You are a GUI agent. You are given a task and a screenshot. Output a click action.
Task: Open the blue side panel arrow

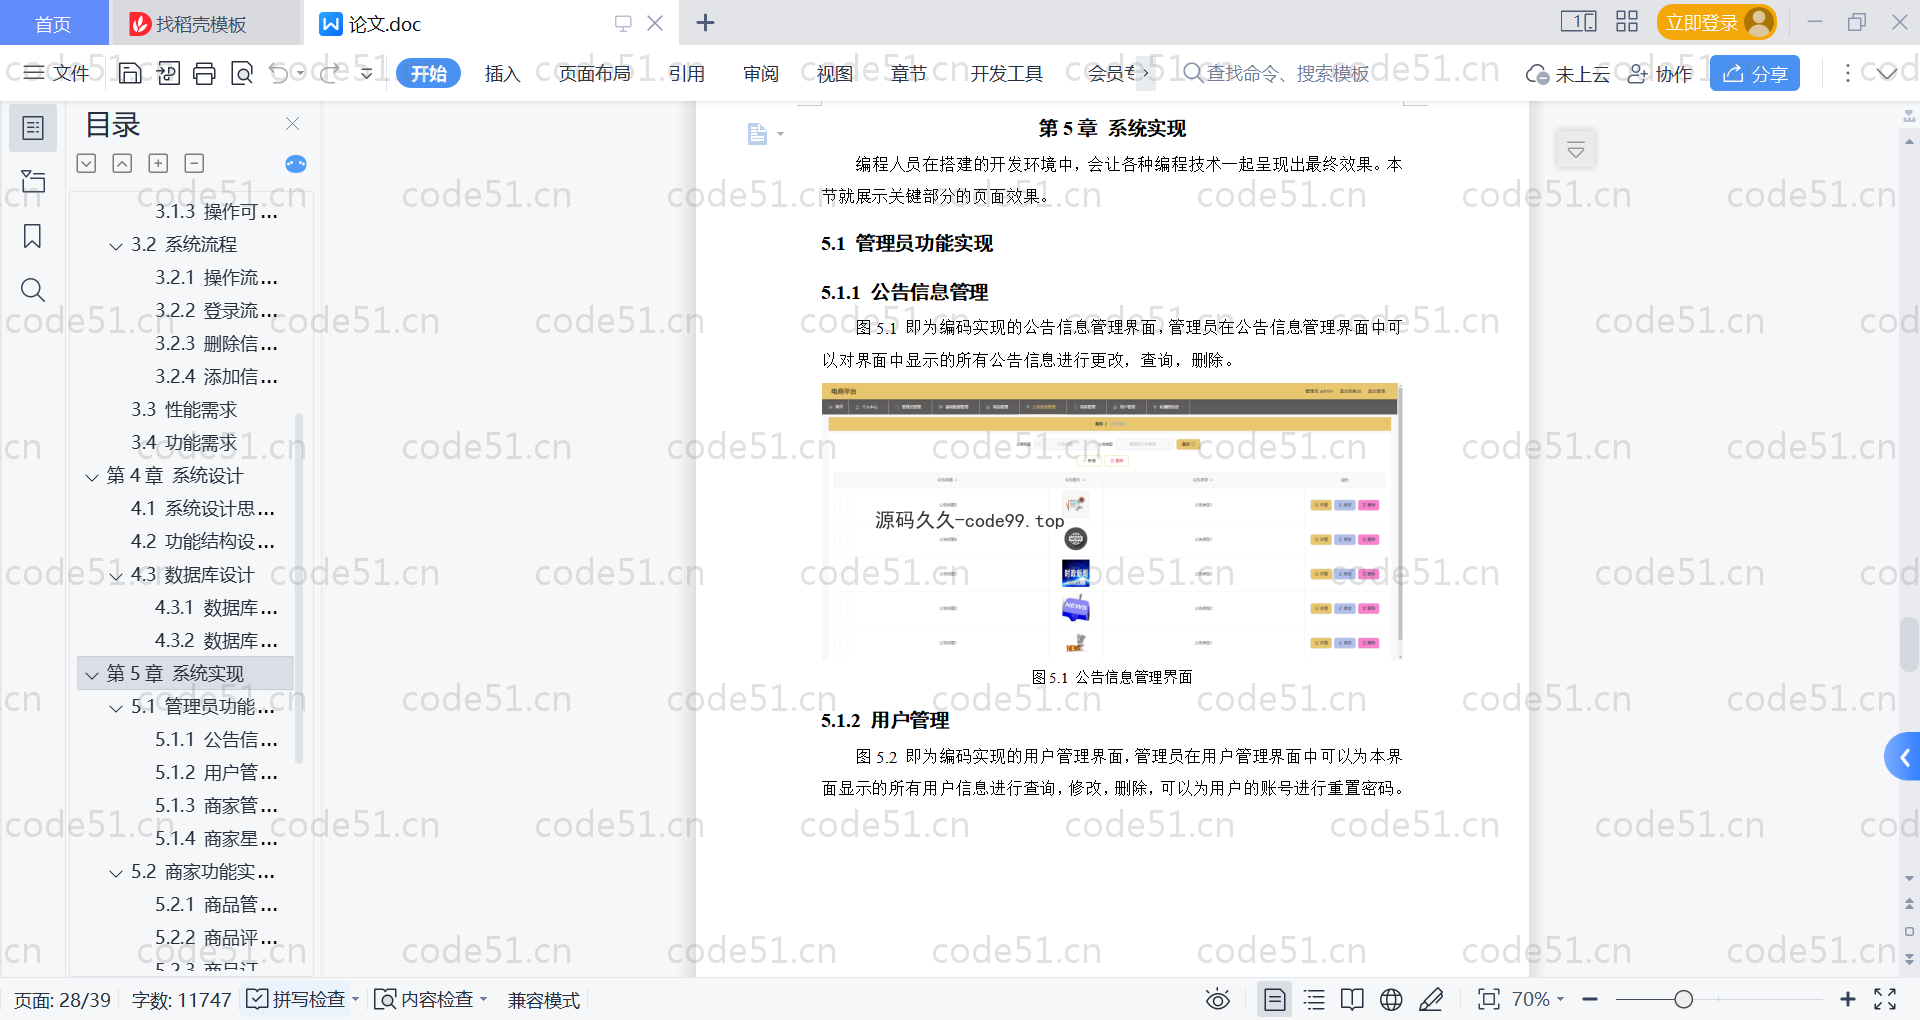1903,757
